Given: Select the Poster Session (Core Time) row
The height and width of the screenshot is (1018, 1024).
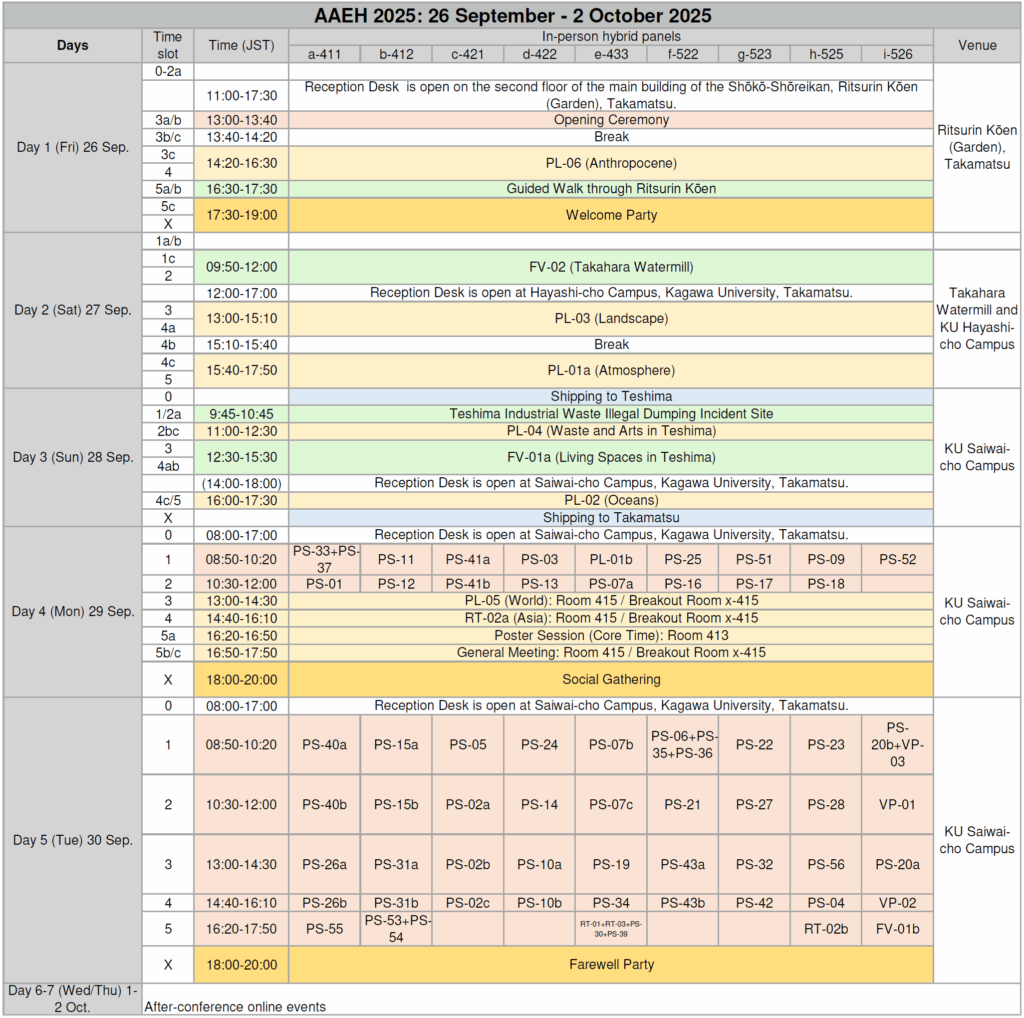Looking at the screenshot, I should (x=610, y=635).
